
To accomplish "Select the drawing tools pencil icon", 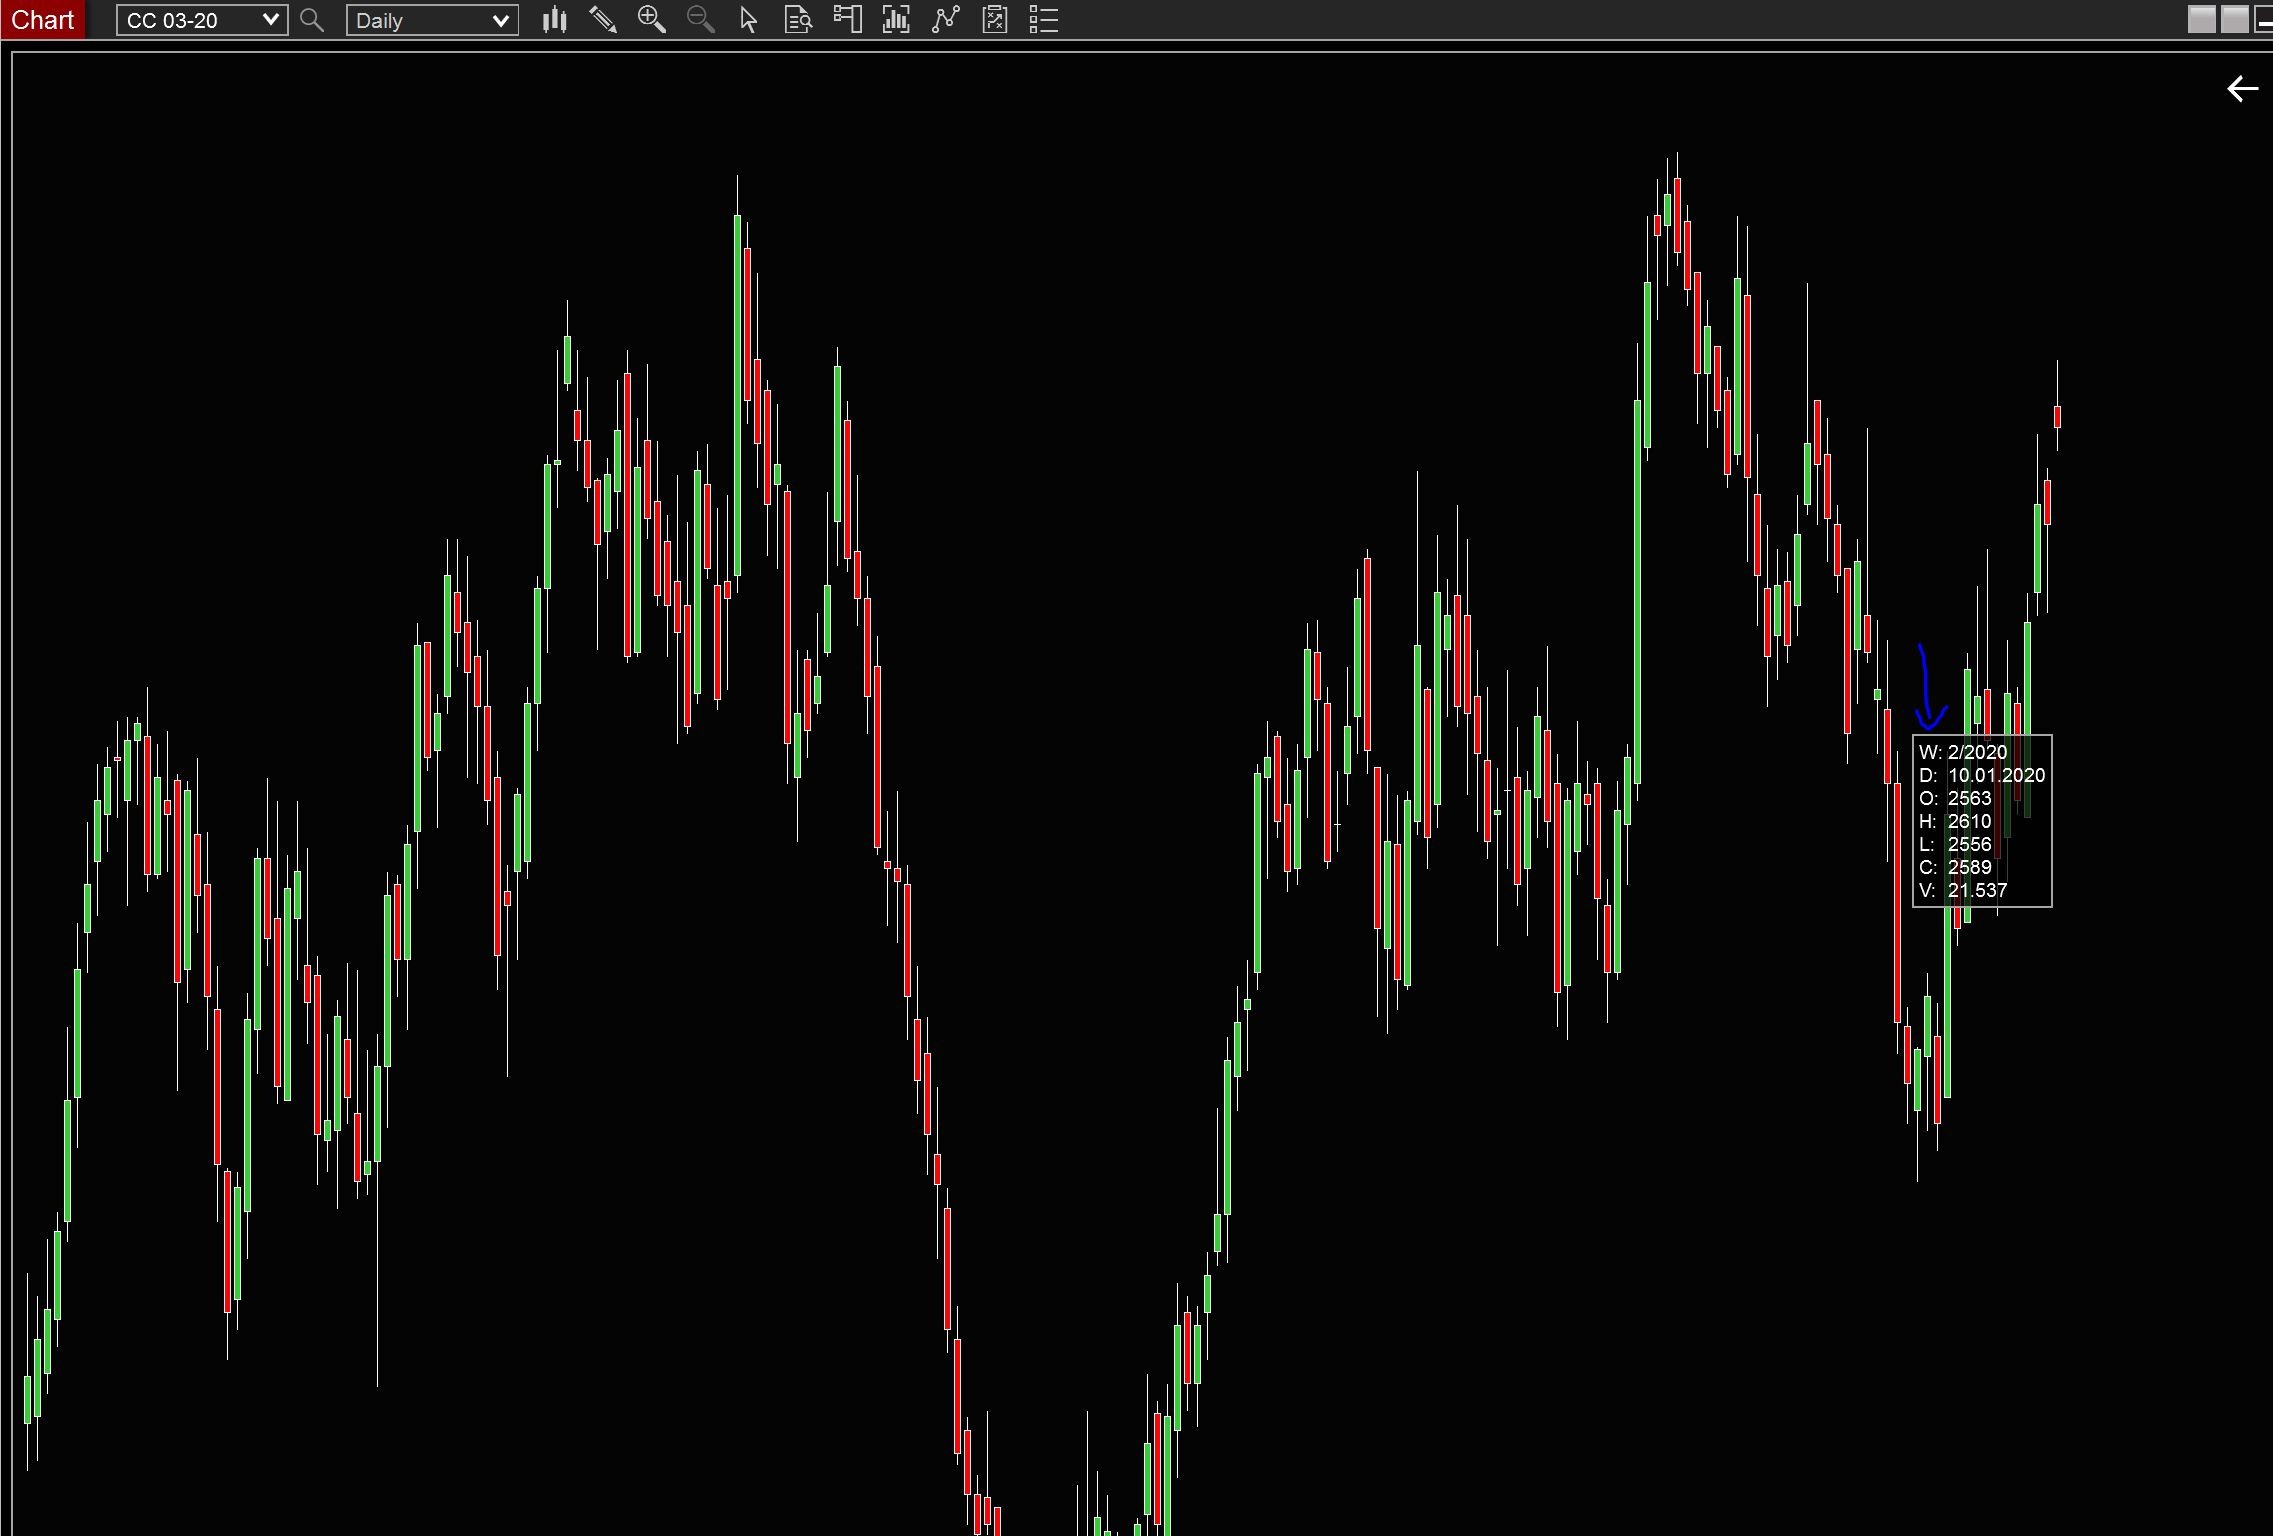I will click(602, 20).
